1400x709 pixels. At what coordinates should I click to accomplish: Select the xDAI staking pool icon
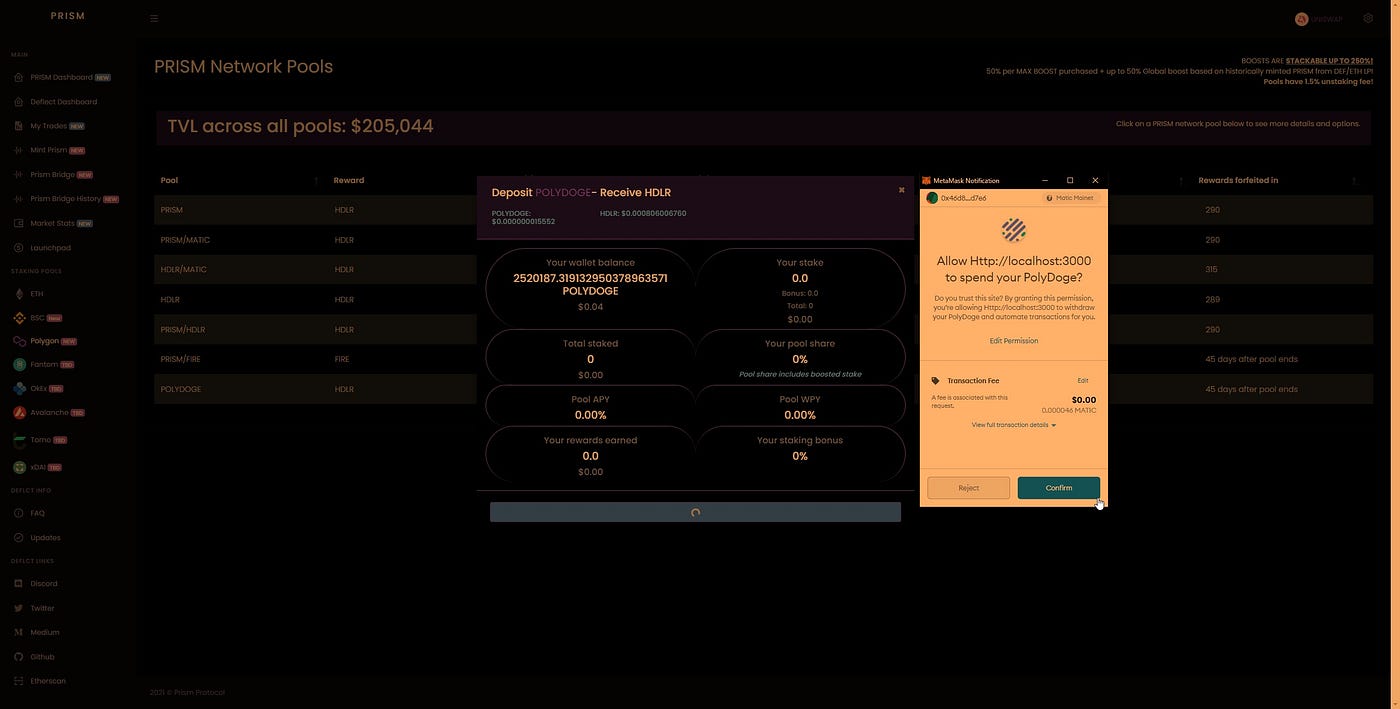[19, 467]
